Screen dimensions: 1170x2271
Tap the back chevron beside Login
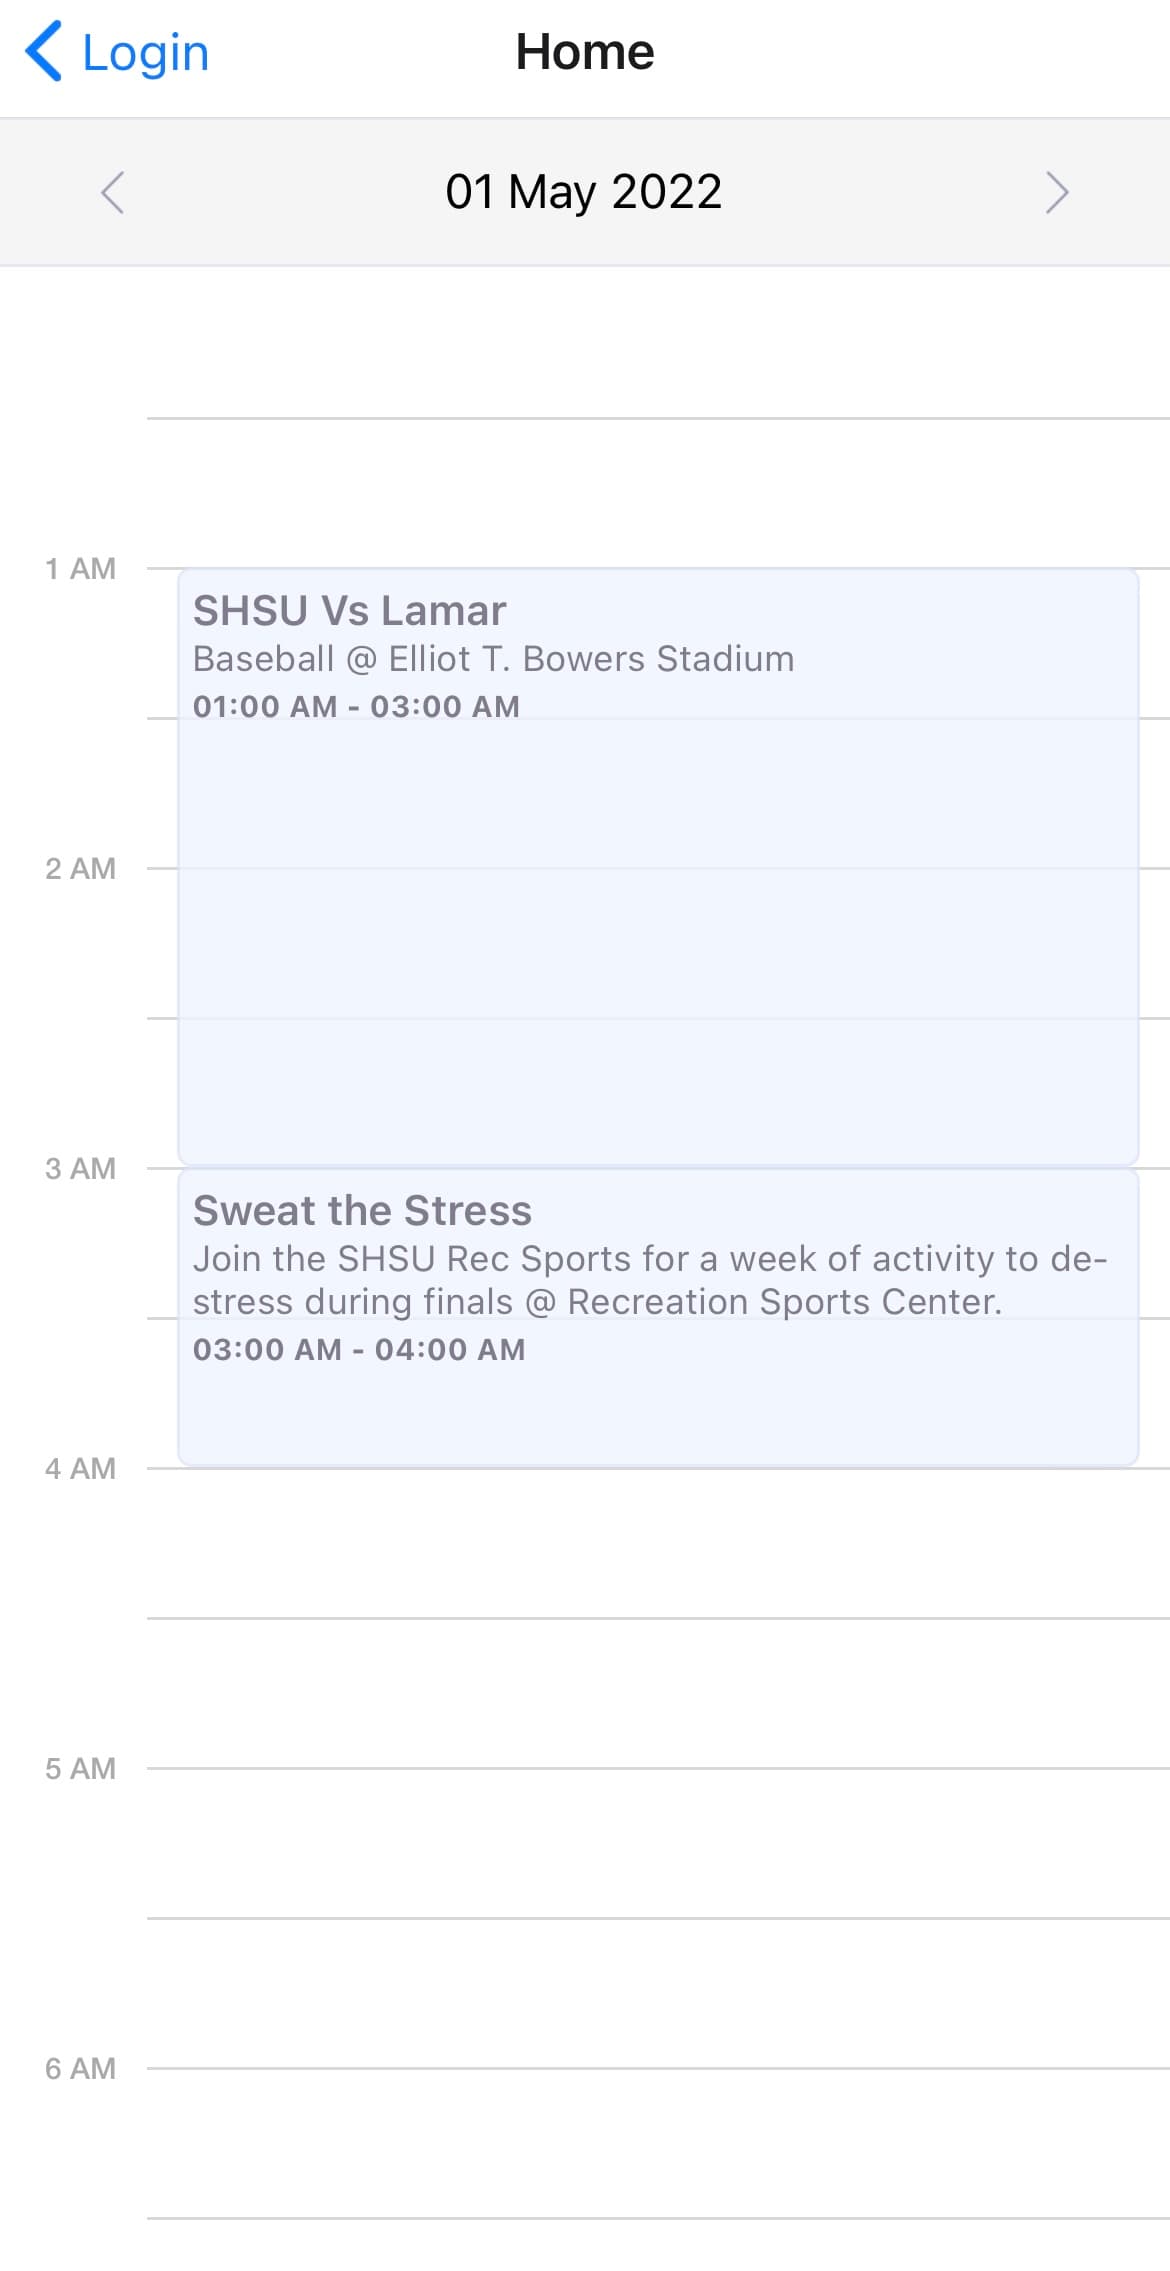click(x=44, y=52)
